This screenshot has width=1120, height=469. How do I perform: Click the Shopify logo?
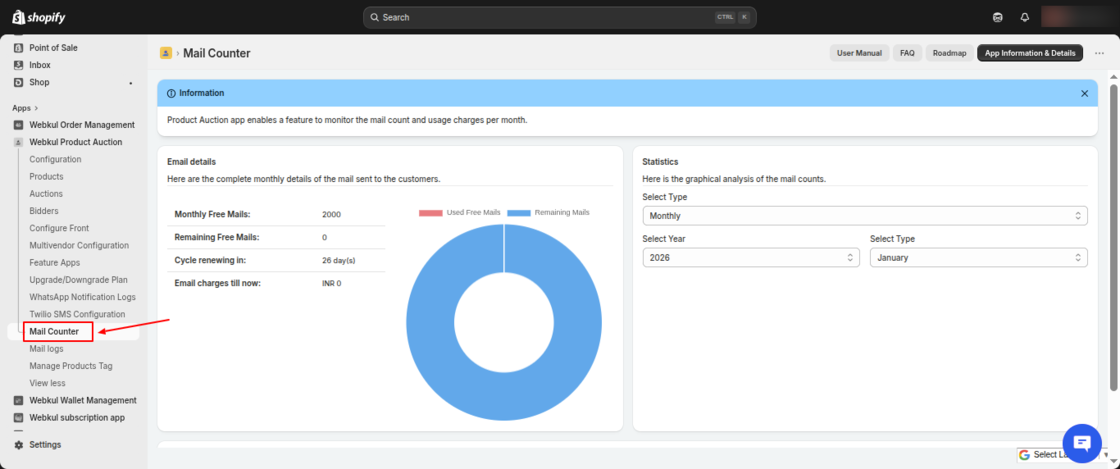point(39,16)
